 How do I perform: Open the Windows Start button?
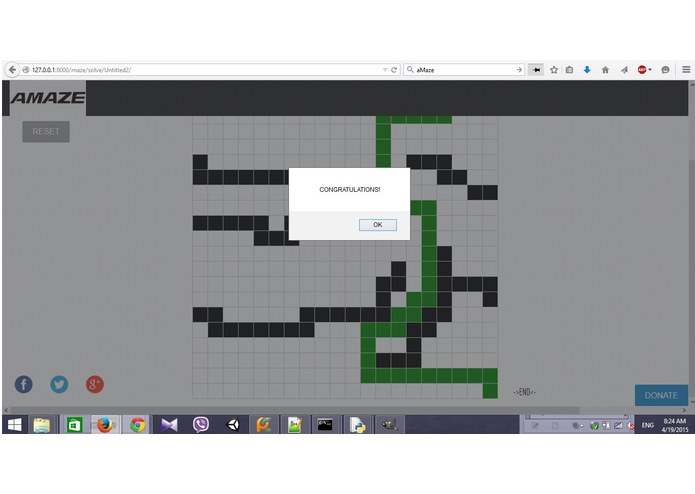pos(15,425)
